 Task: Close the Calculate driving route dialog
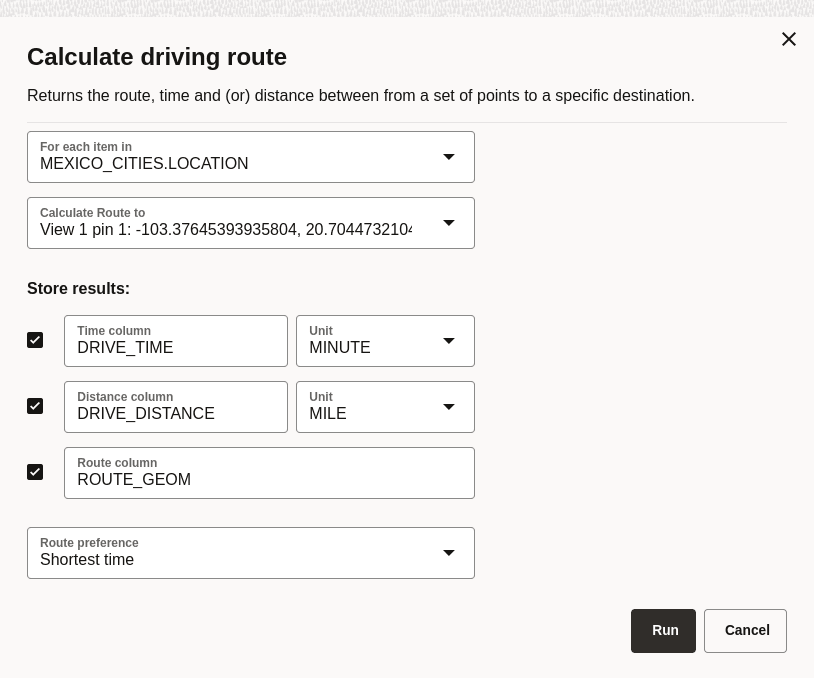click(x=789, y=39)
